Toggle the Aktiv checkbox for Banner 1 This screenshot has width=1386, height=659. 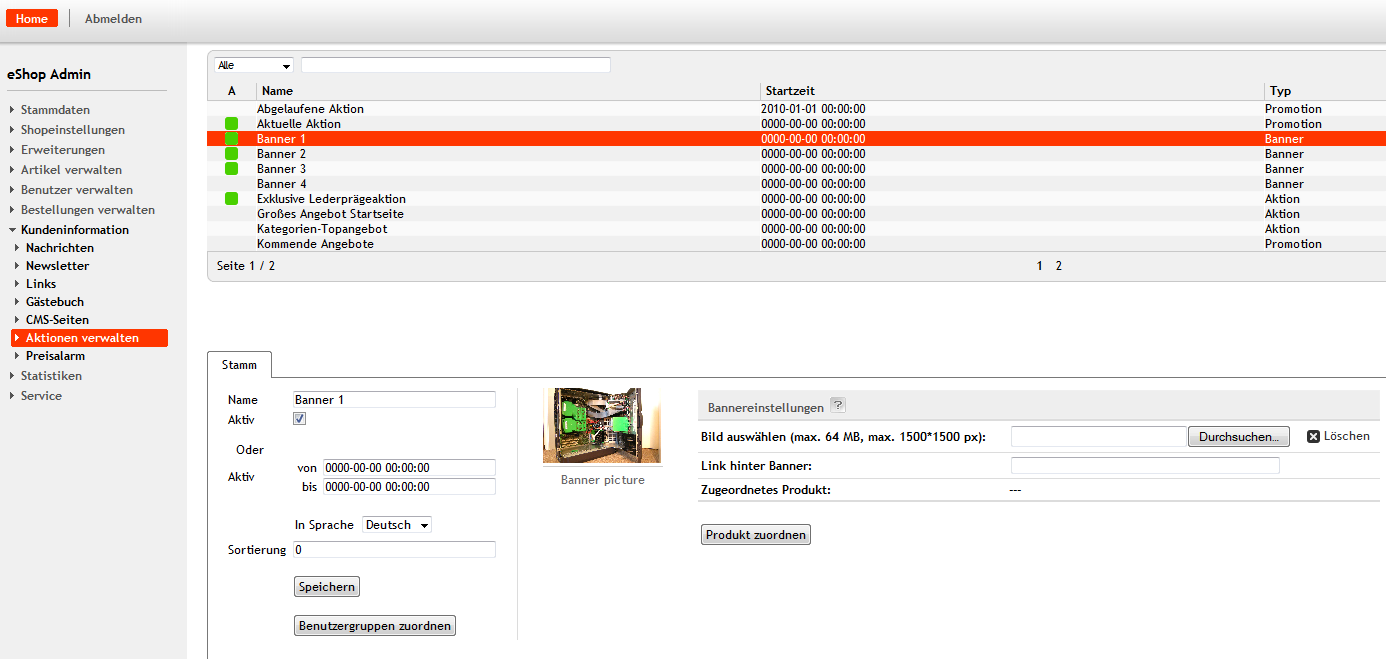(298, 419)
